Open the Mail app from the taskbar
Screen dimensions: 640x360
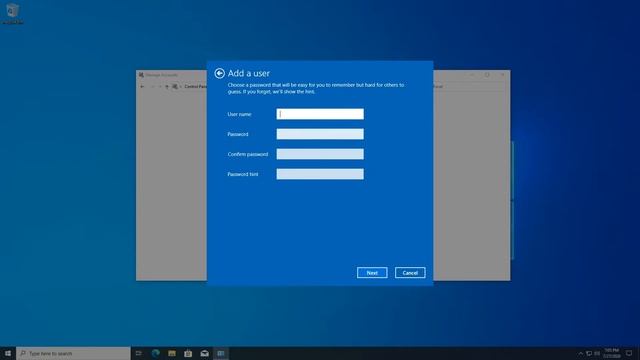click(x=204, y=353)
